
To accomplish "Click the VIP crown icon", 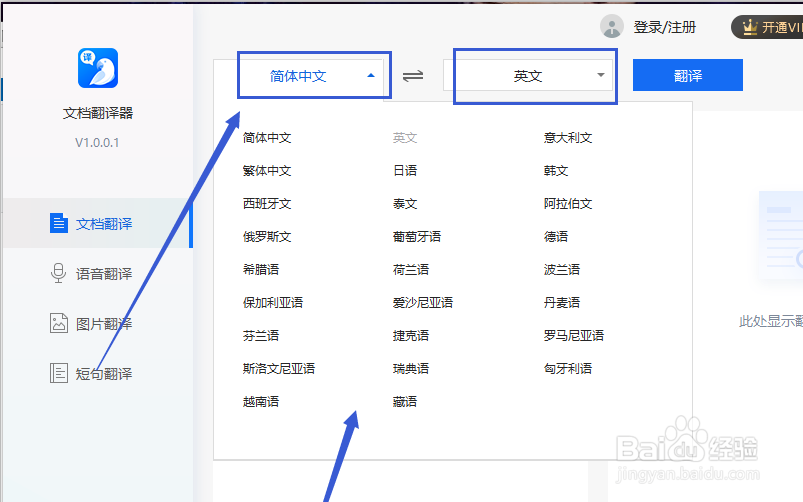I will 750,27.
